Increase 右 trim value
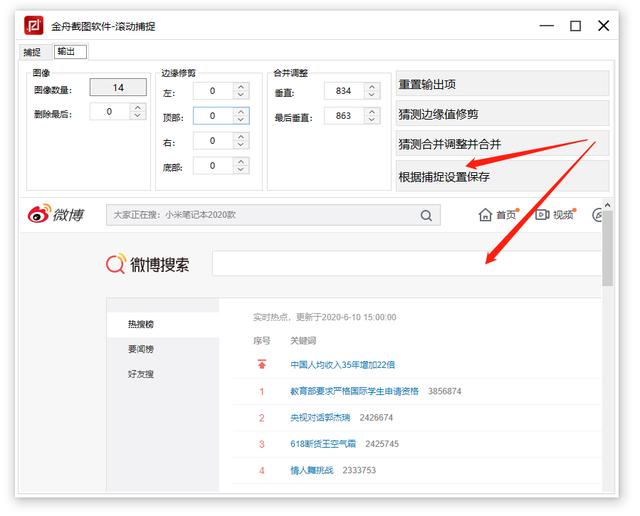Viewport: 640px width, 516px height. click(x=241, y=137)
